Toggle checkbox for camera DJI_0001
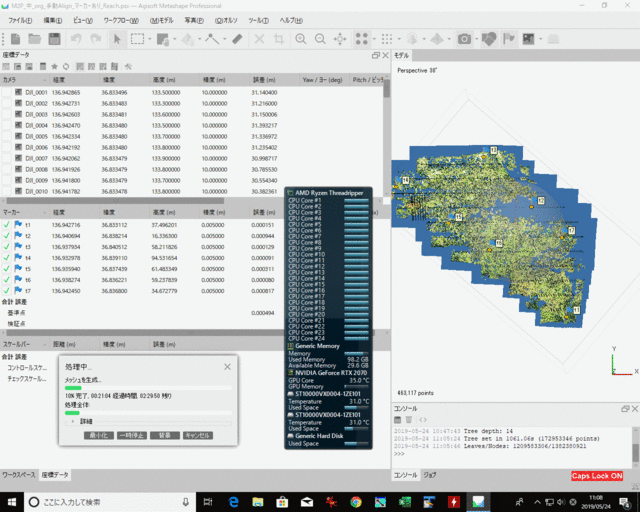 coord(7,92)
